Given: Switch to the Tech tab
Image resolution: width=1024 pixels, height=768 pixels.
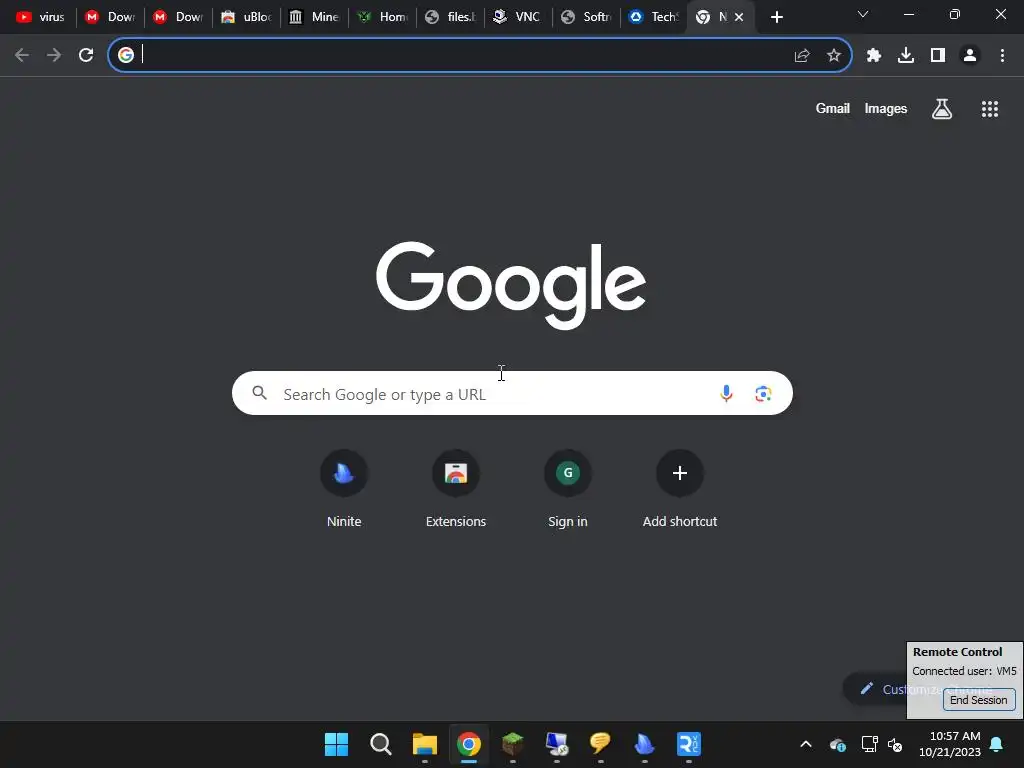Looking at the screenshot, I should (654, 17).
